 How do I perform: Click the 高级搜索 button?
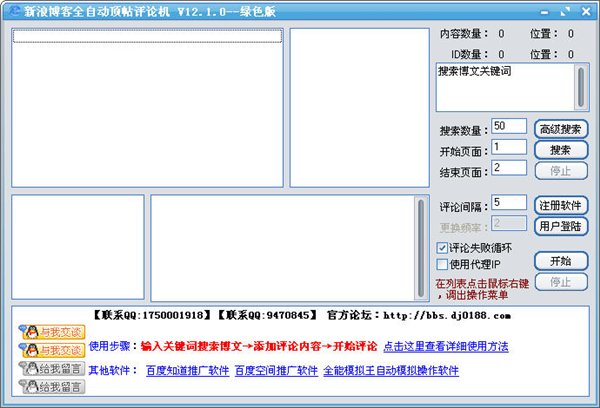pos(561,129)
